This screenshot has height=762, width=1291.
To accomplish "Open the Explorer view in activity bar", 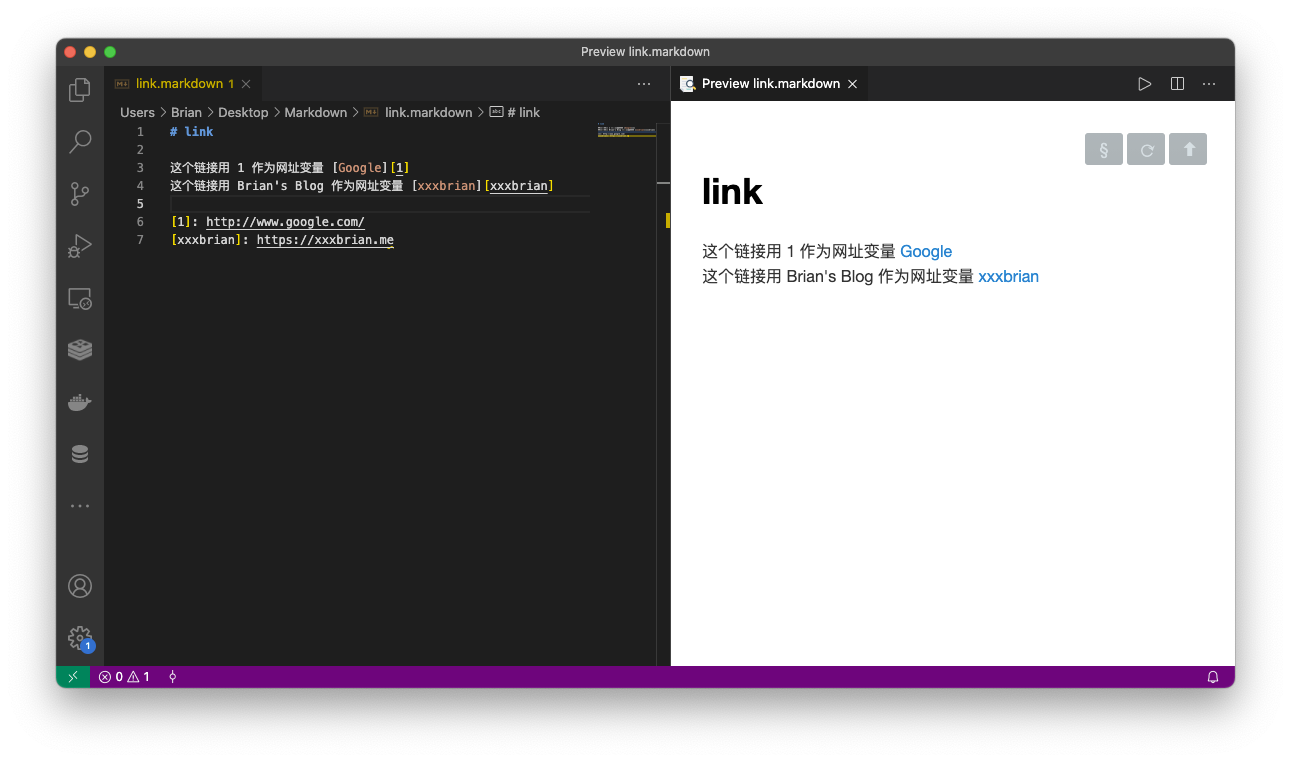I will click(80, 90).
